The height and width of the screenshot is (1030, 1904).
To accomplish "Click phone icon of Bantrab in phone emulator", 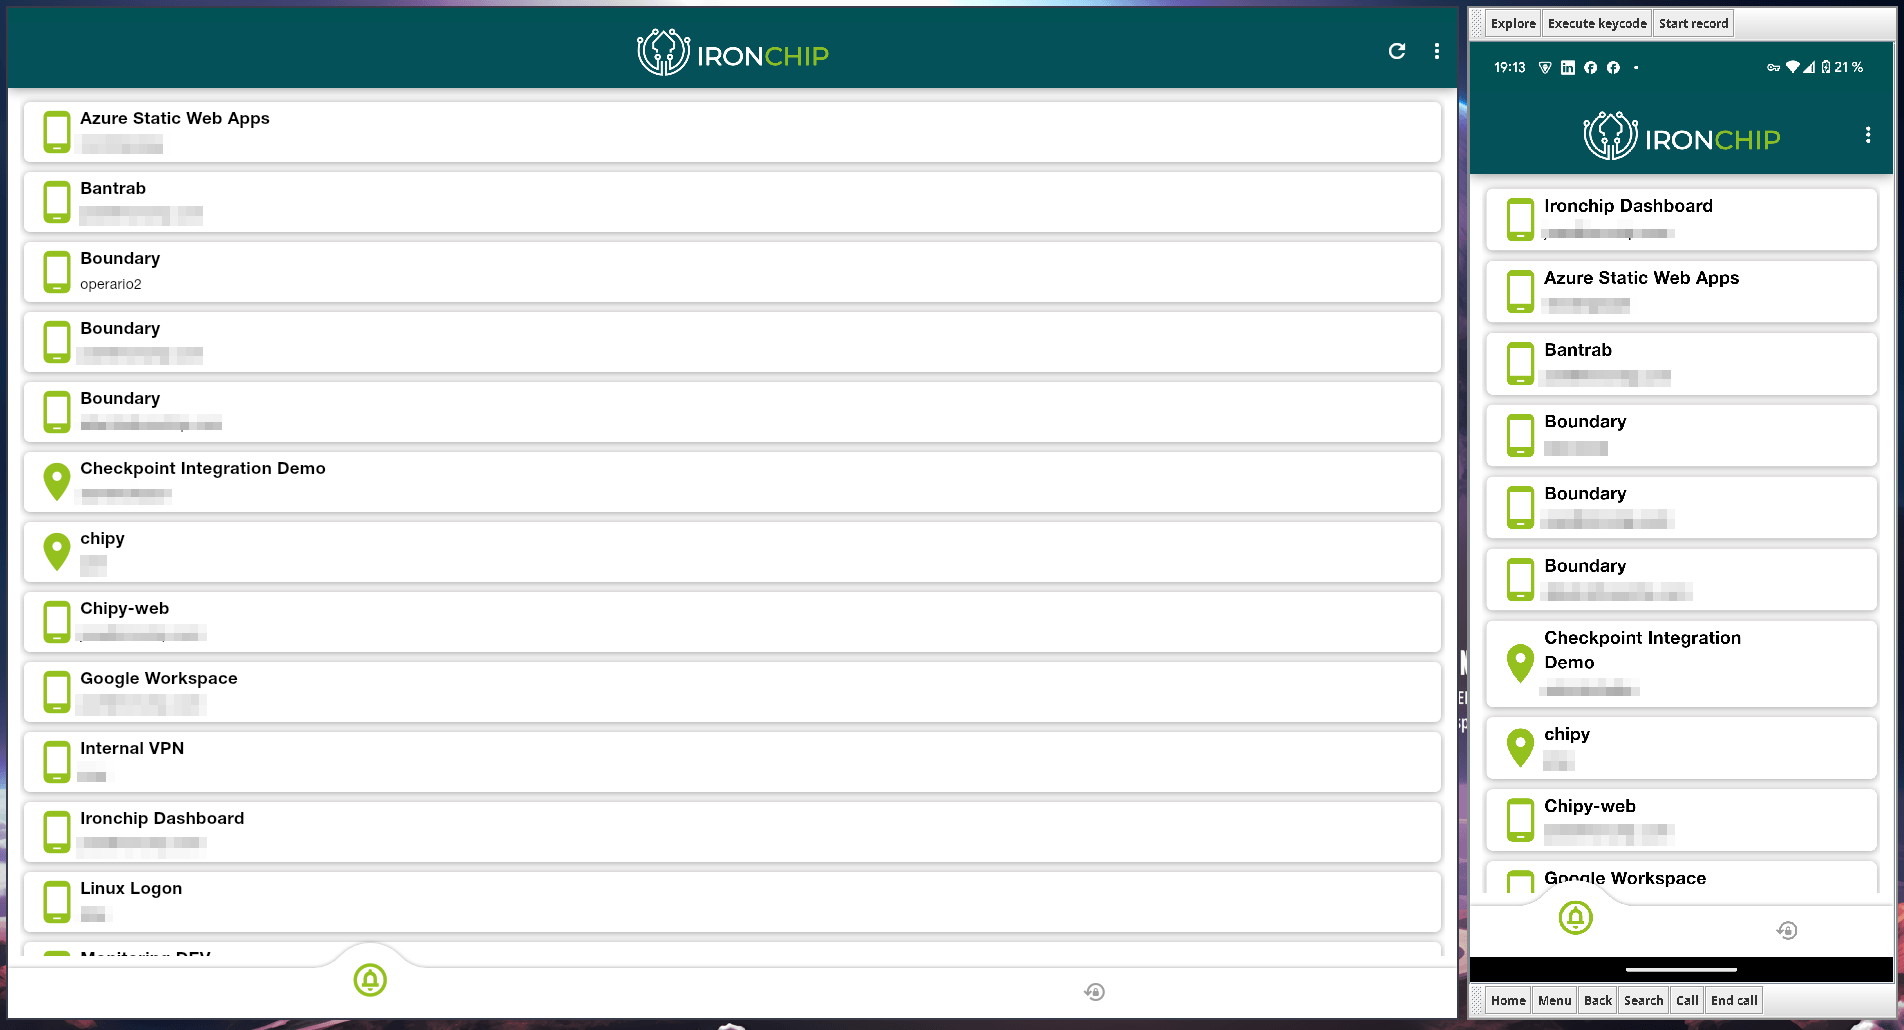I will [x=1520, y=364].
